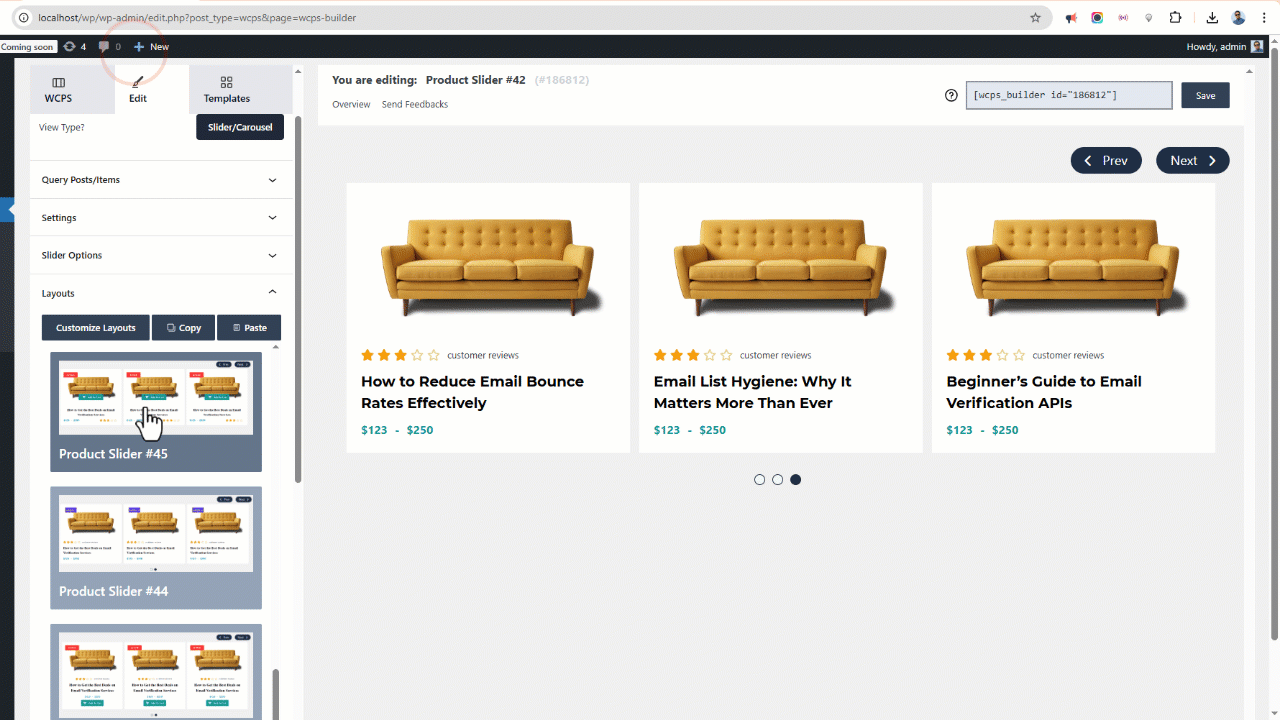Click the Save button
This screenshot has height=720, width=1280.
point(1205,96)
